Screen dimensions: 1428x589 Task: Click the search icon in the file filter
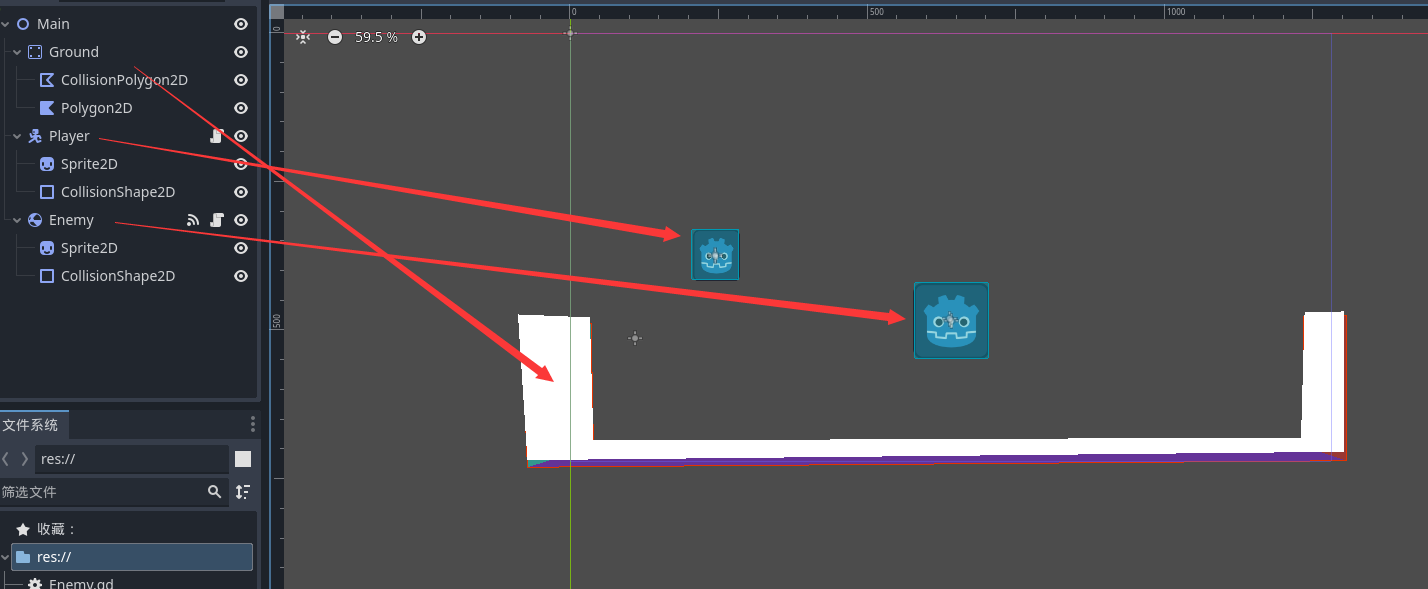(x=214, y=492)
